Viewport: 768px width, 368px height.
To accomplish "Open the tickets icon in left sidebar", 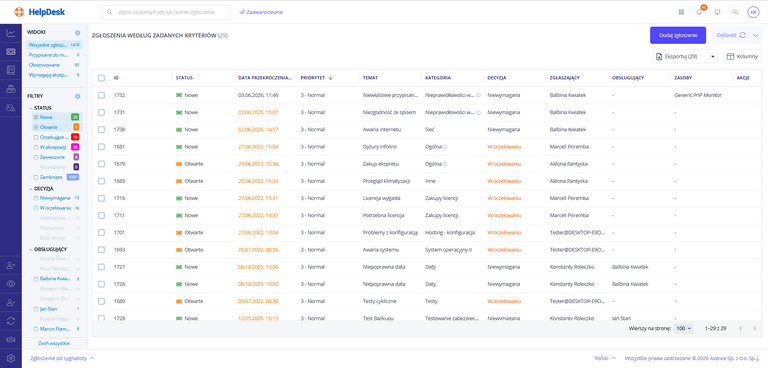I will pyautogui.click(x=11, y=51).
